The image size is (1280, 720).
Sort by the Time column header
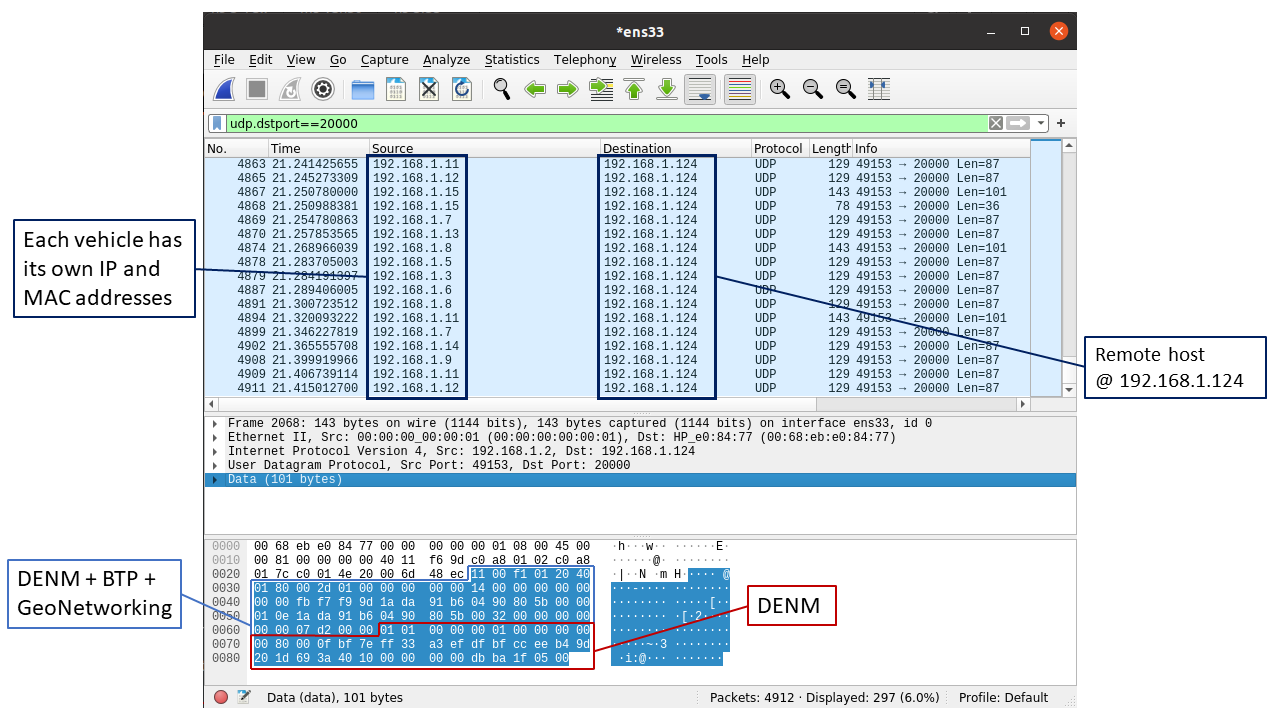318,148
